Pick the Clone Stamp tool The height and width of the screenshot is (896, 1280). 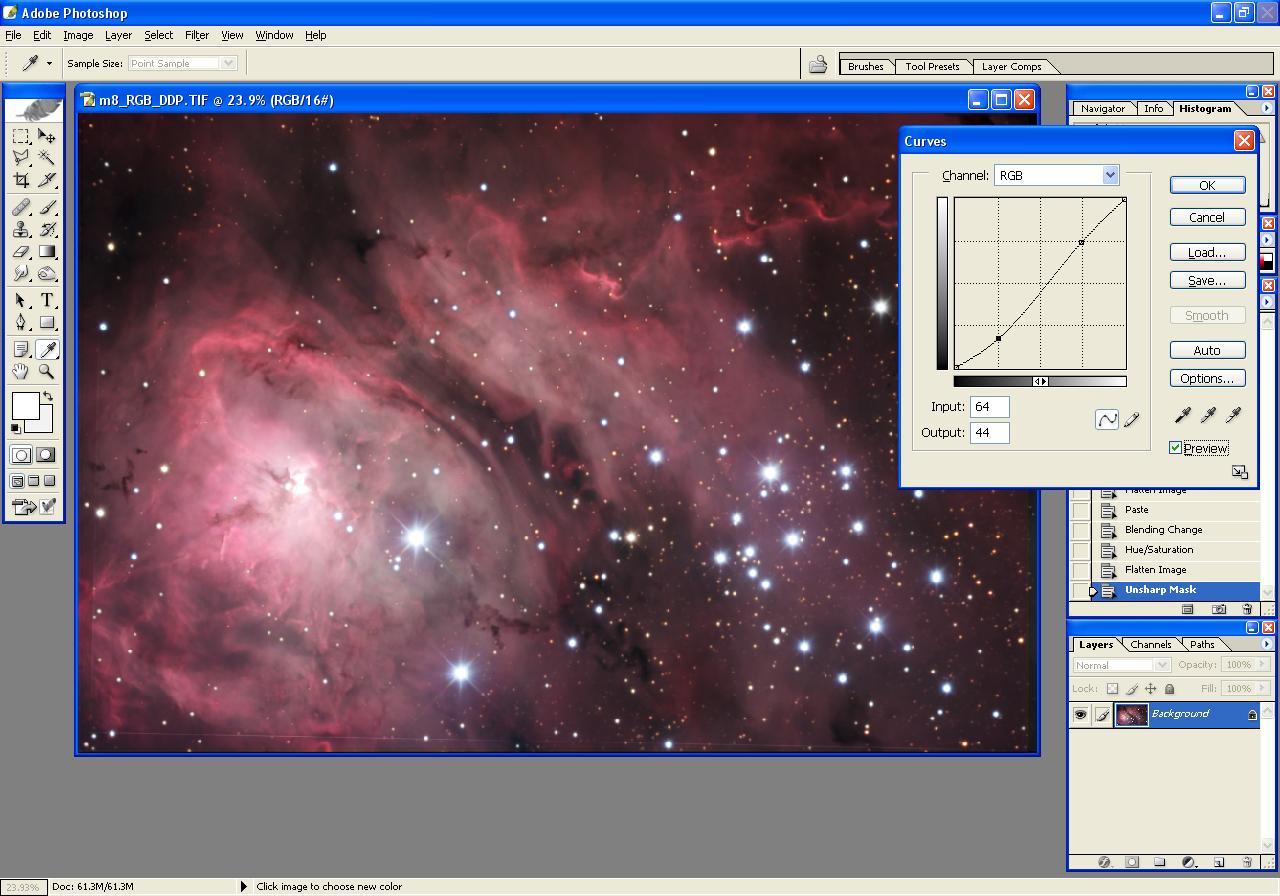tap(21, 230)
